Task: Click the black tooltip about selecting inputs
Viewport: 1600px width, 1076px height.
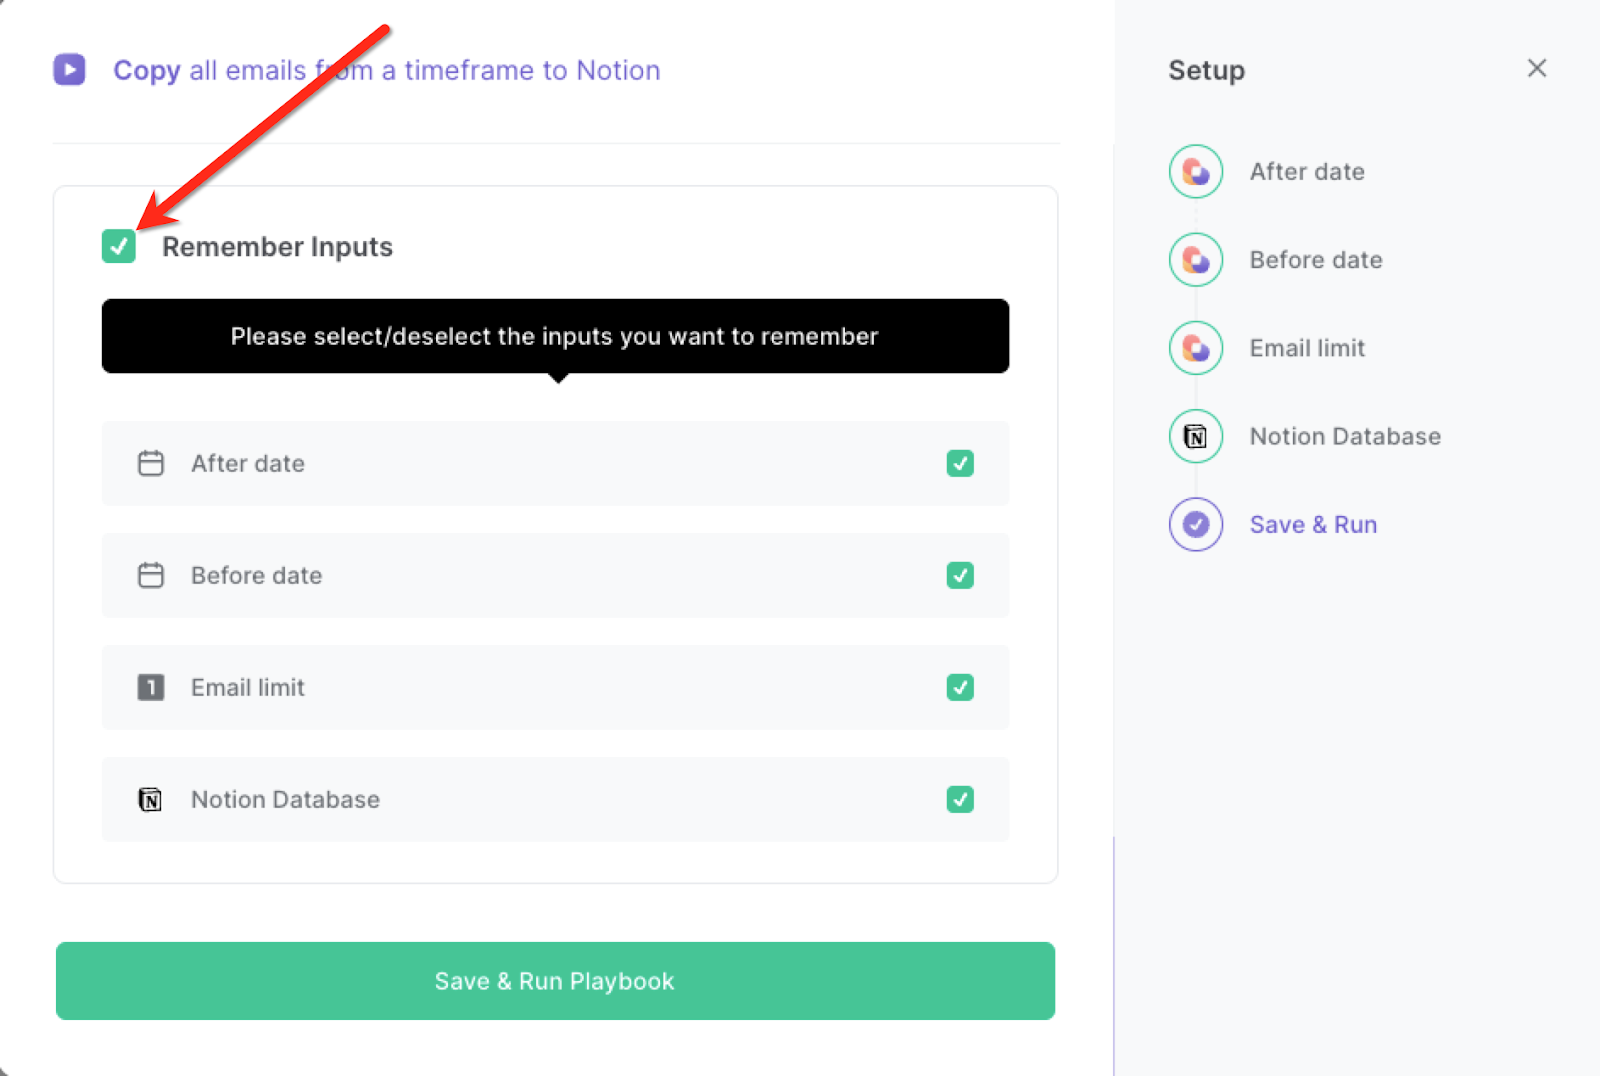Action: click(555, 336)
